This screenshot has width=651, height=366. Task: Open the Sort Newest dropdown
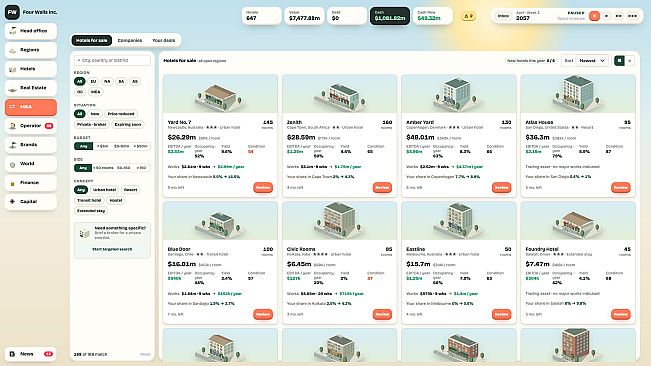tap(592, 61)
